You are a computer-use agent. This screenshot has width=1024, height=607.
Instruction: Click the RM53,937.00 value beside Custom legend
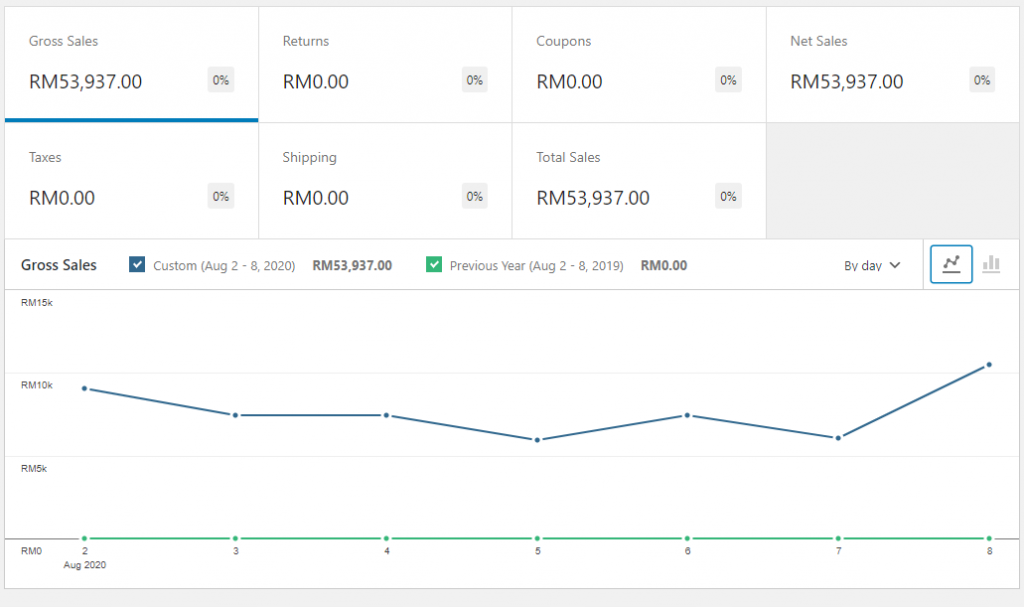pos(352,265)
